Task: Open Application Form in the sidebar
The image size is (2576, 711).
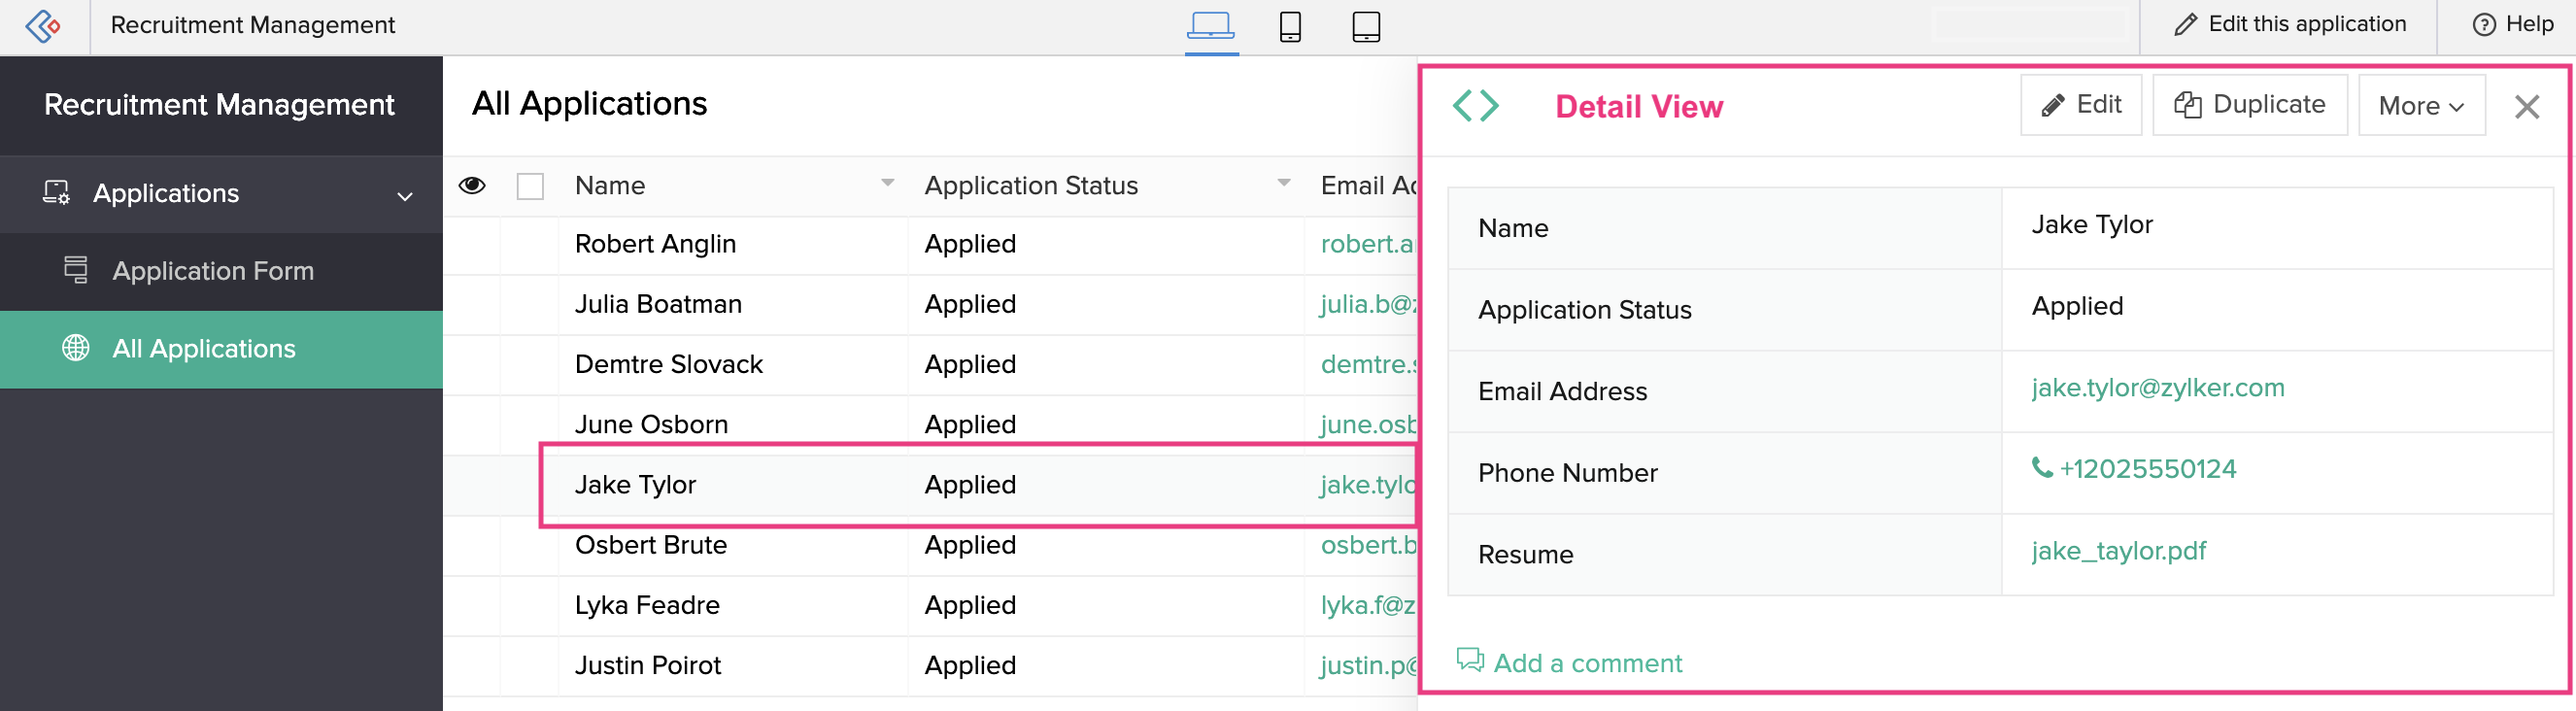Action: (213, 271)
